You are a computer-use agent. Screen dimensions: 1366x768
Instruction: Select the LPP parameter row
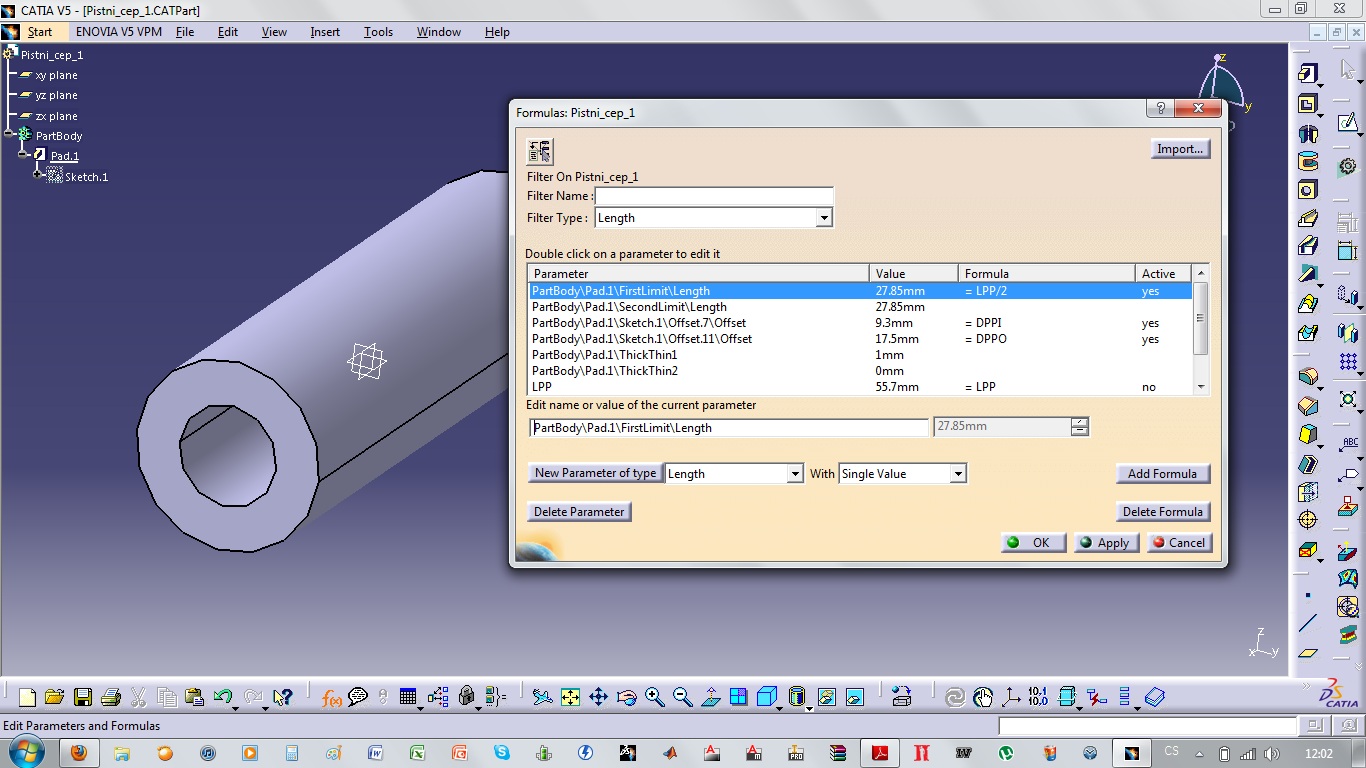click(x=860, y=387)
